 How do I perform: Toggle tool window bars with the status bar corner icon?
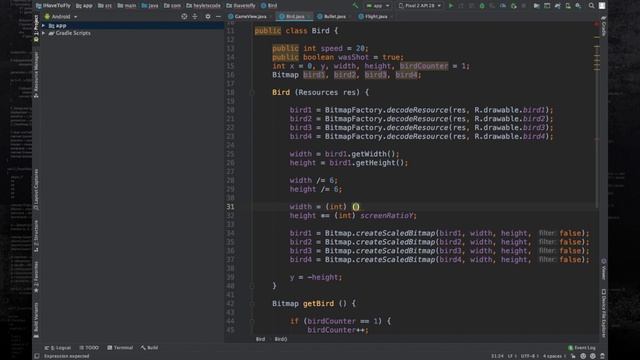click(37, 356)
